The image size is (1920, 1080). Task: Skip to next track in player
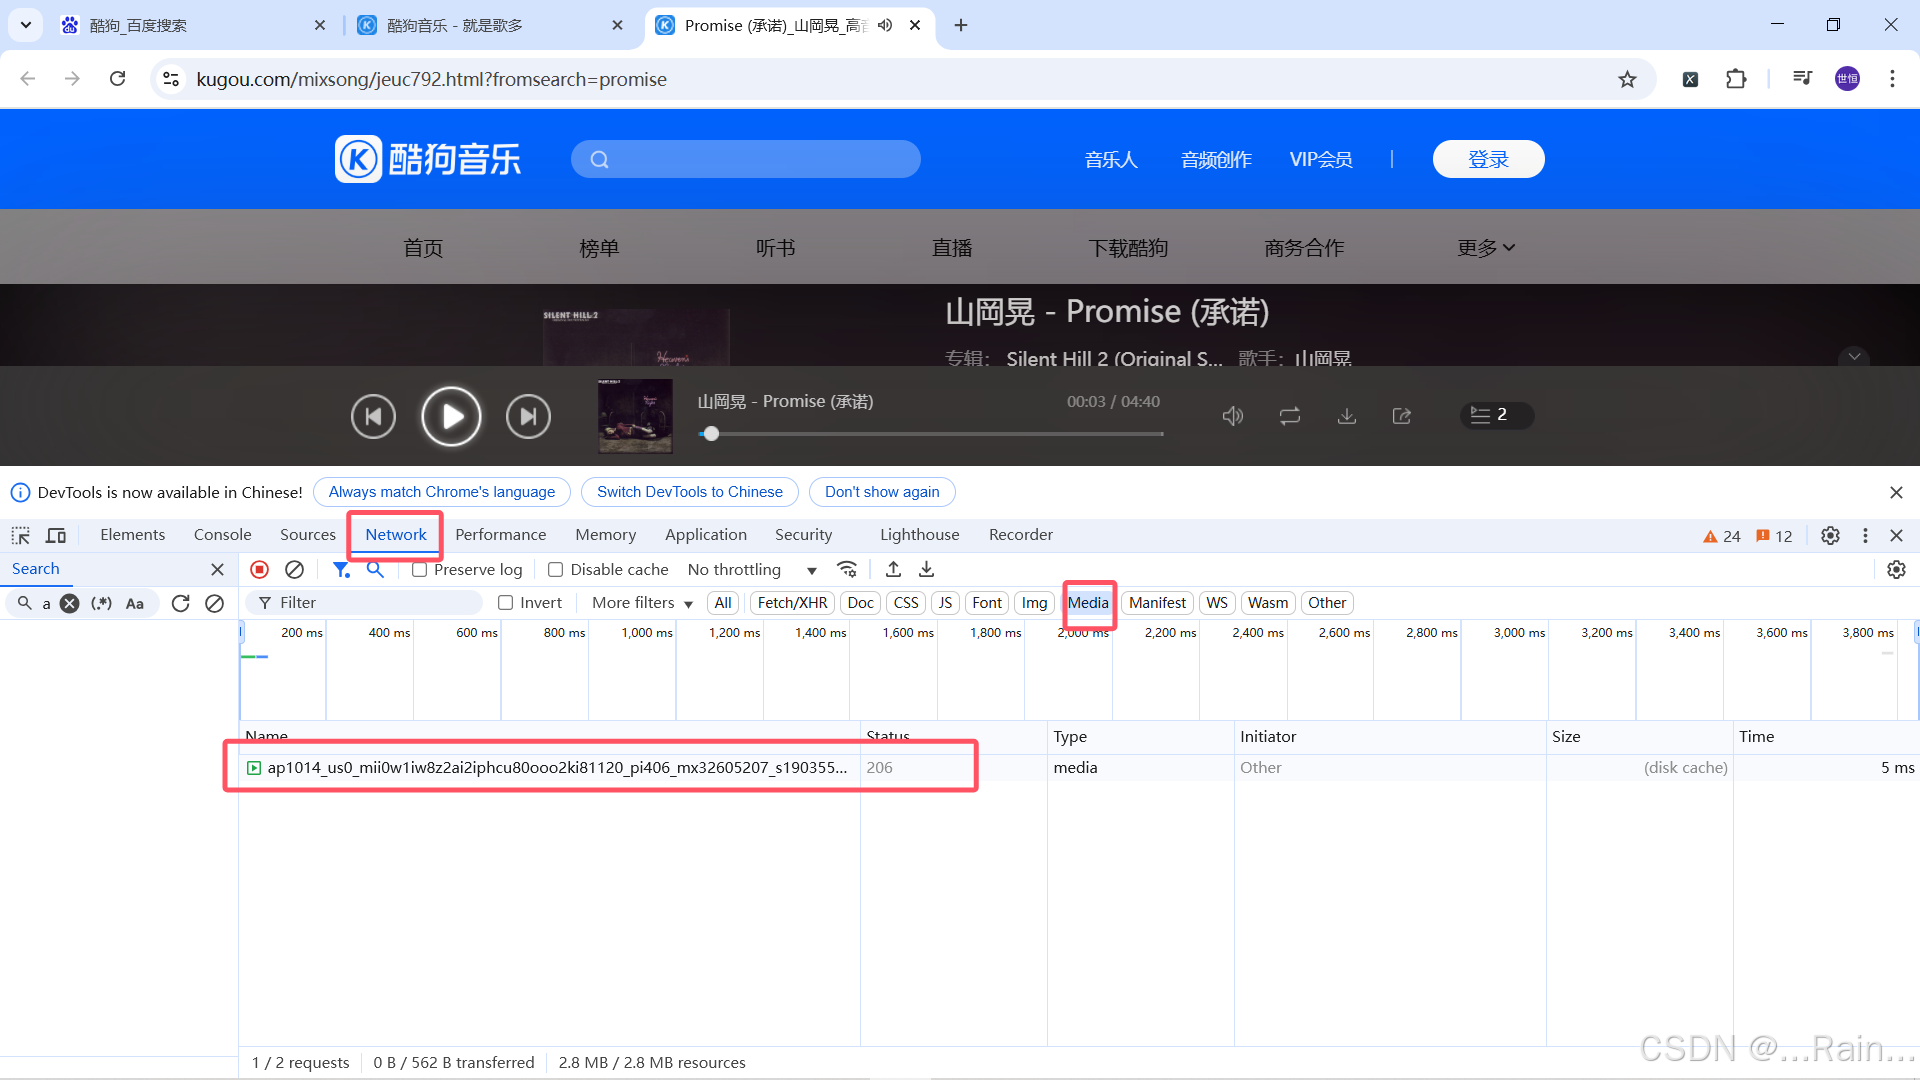[x=528, y=416]
